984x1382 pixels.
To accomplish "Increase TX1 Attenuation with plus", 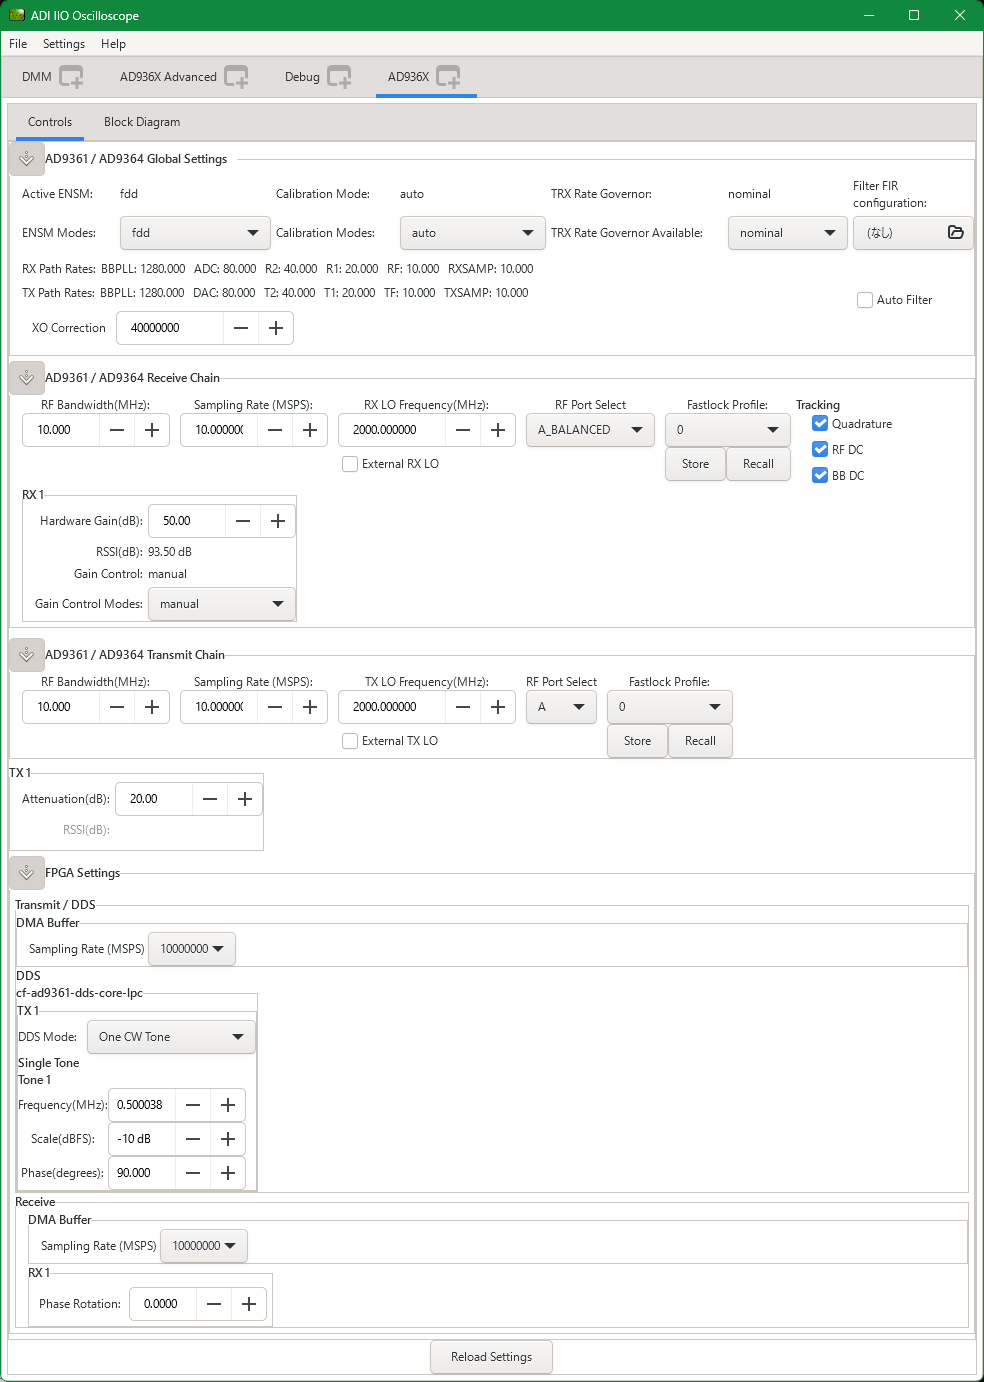I will pyautogui.click(x=245, y=799).
